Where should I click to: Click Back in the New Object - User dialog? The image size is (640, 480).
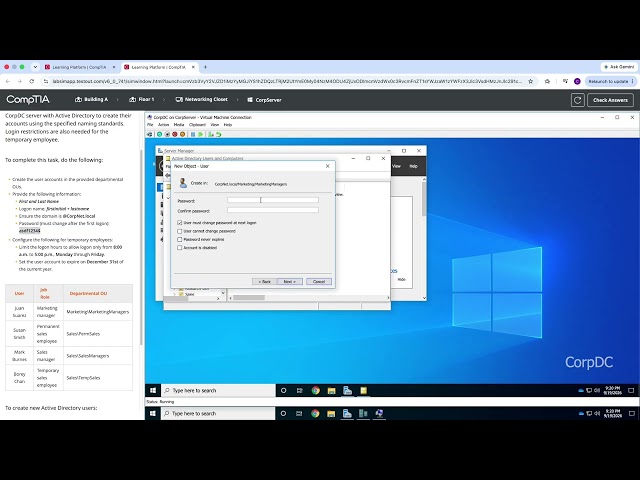tap(264, 282)
